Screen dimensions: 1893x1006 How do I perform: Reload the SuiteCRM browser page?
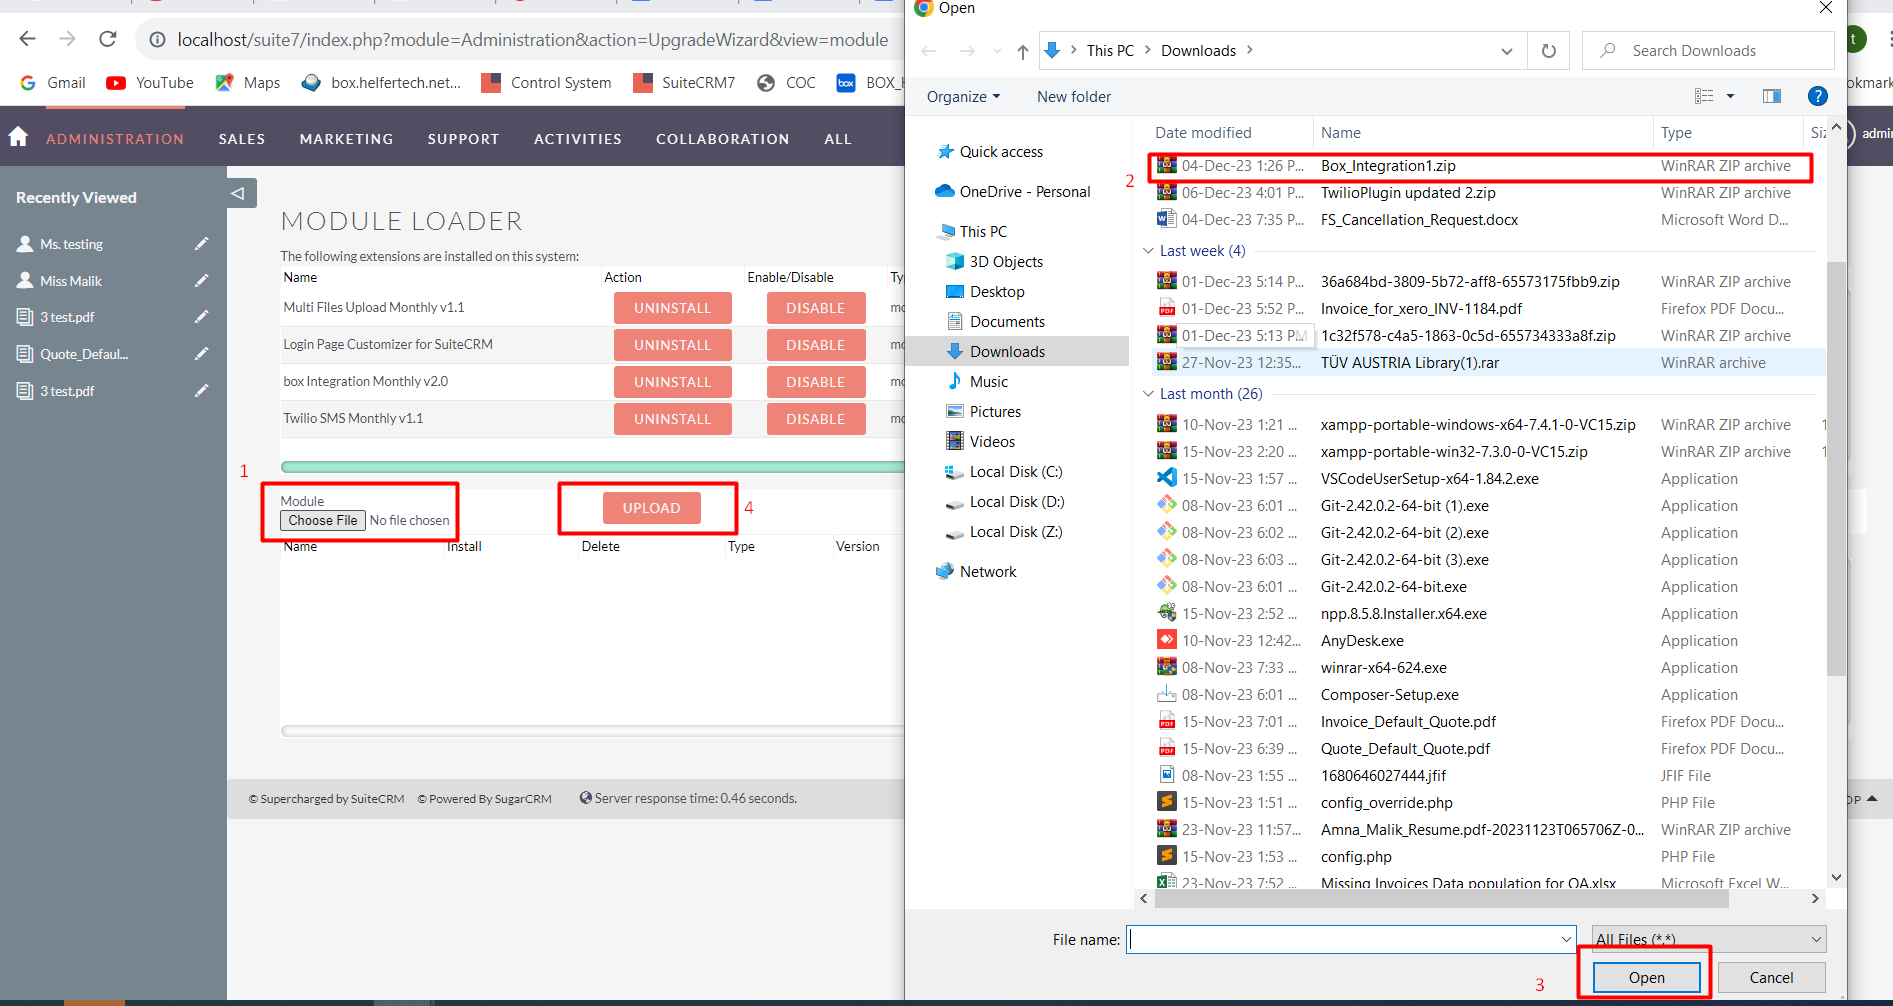[108, 39]
